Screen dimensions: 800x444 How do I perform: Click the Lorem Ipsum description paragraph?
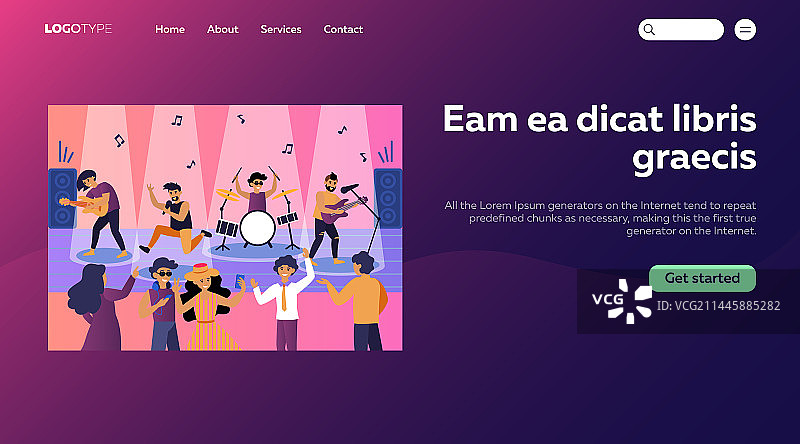[600, 218]
